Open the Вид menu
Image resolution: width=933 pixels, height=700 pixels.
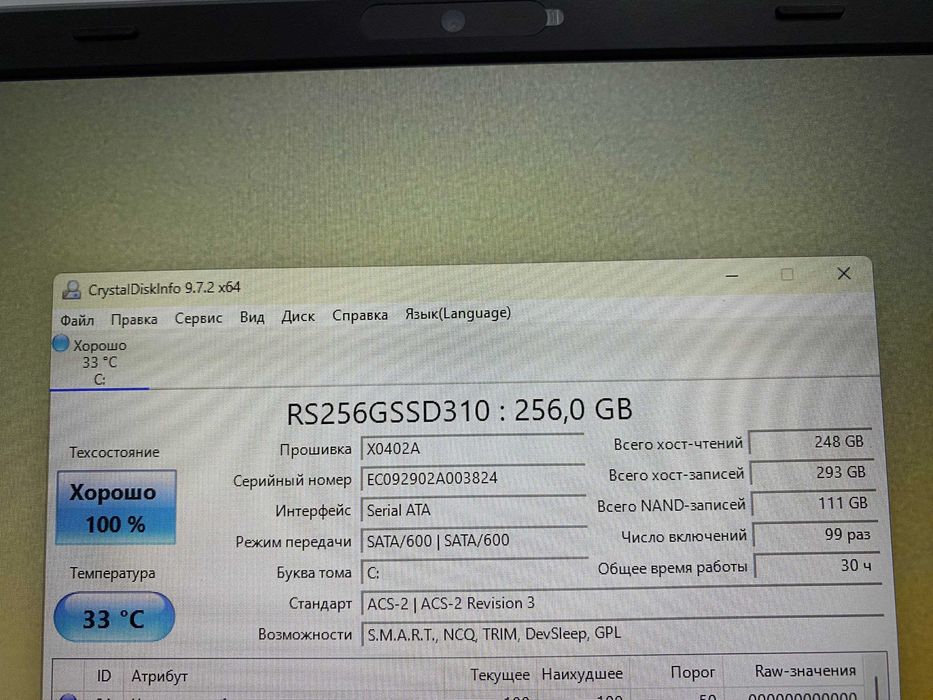(252, 317)
